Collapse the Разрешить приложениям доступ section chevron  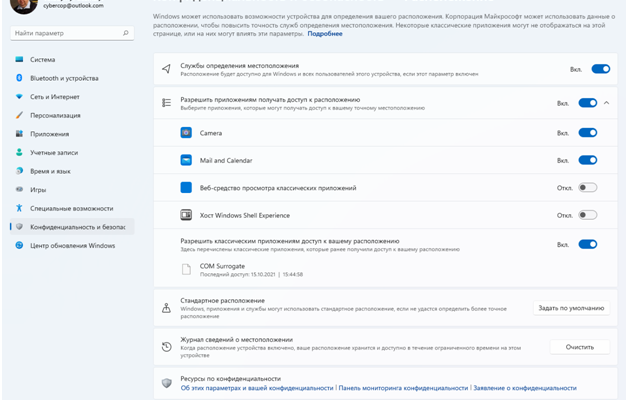pos(607,102)
